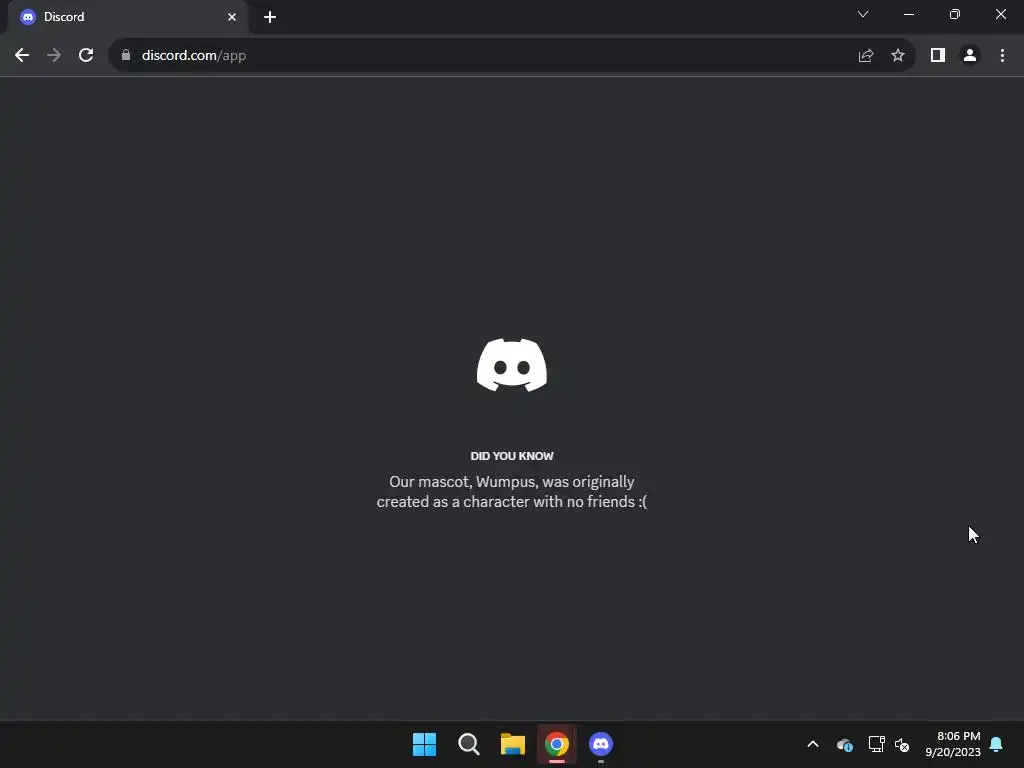Open the clock showing 8:06 PM

pos(953,744)
